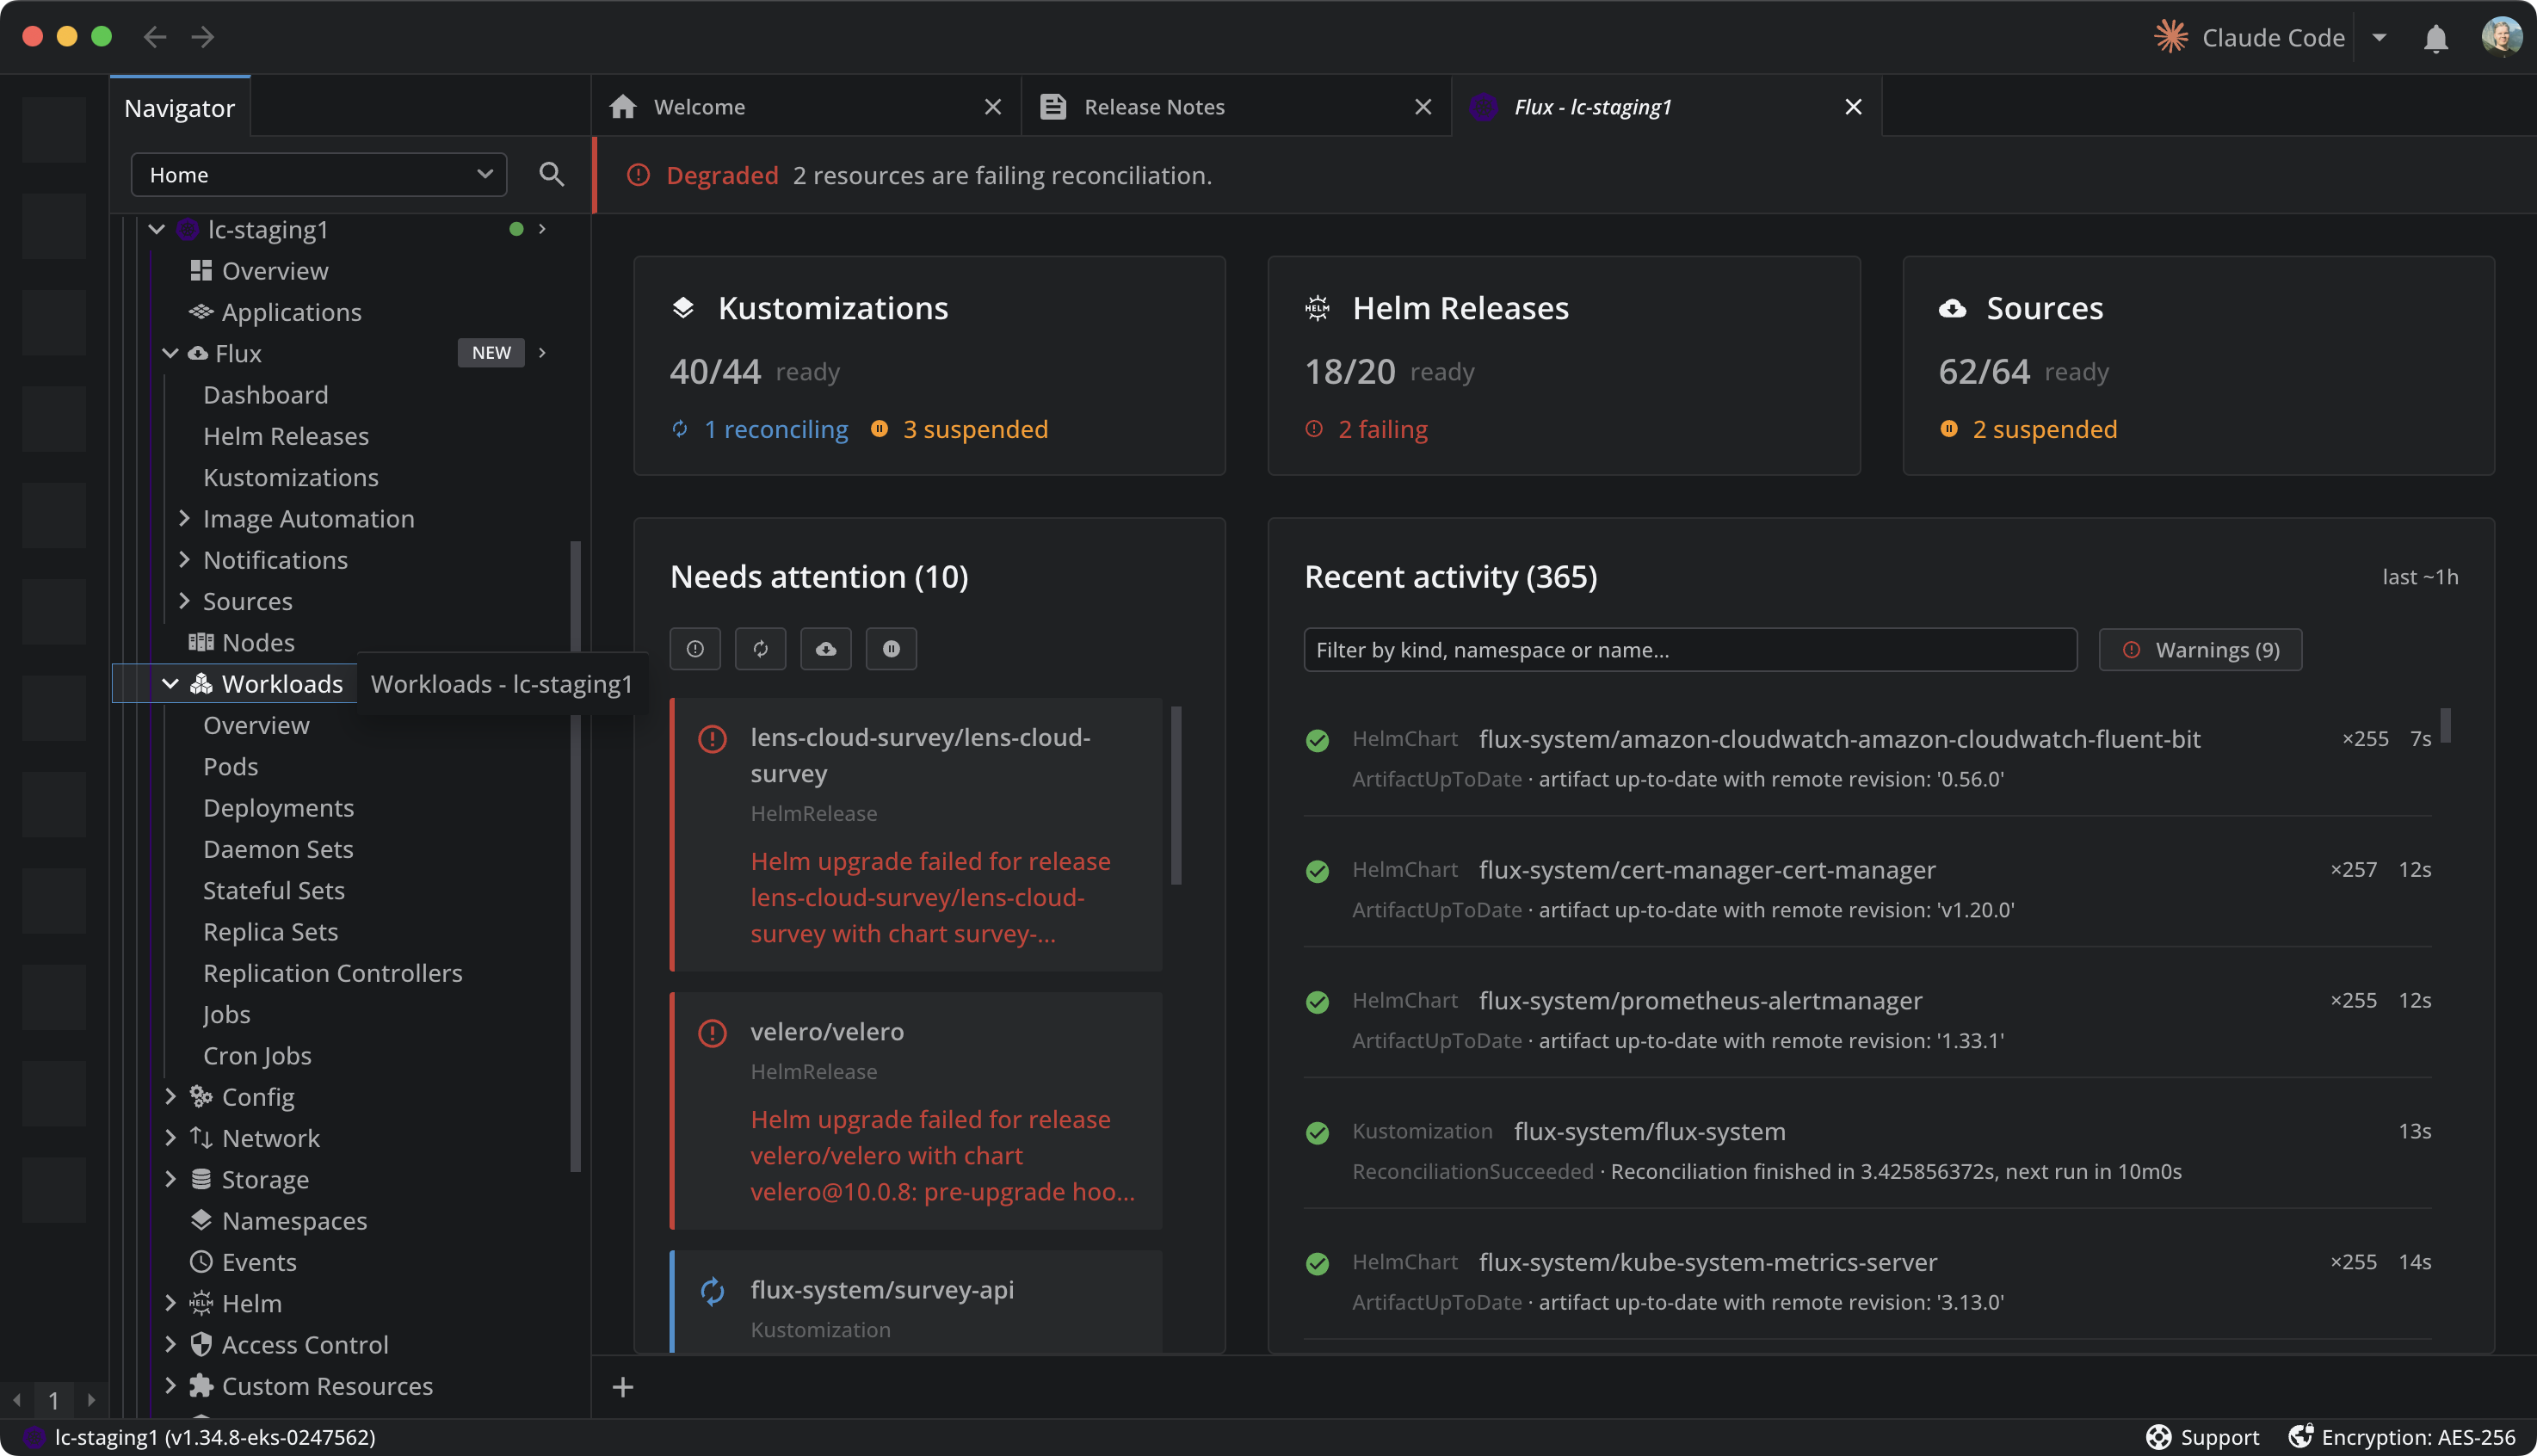Click the '3 suspended' link in Kustomizations
Image resolution: width=2537 pixels, height=1456 pixels.
[975, 429]
